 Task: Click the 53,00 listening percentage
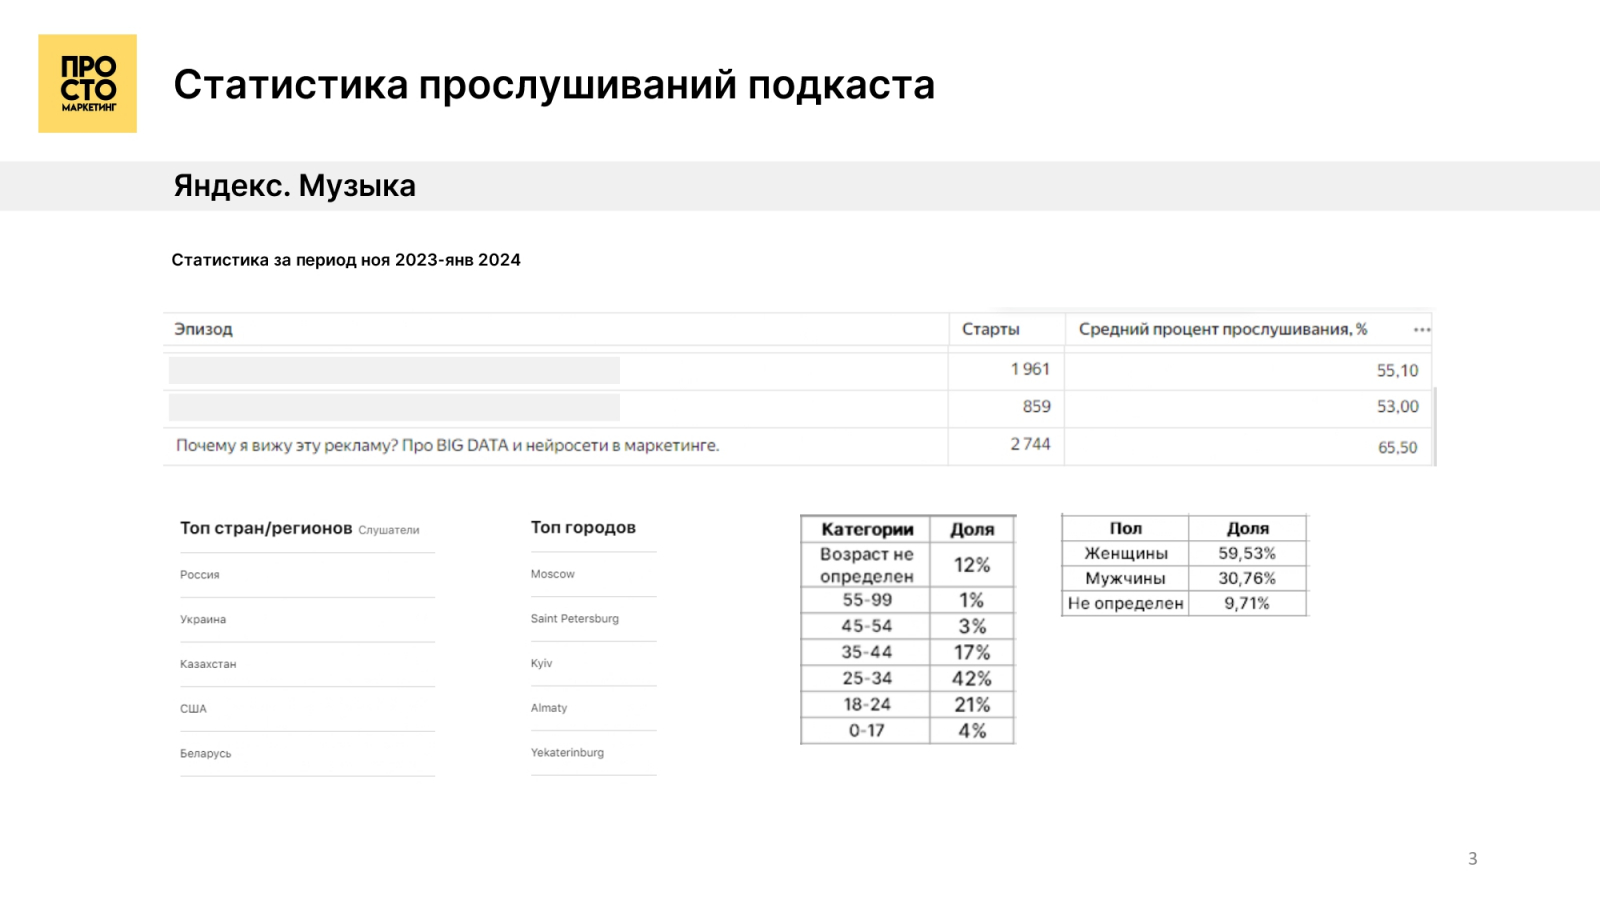(x=1397, y=407)
